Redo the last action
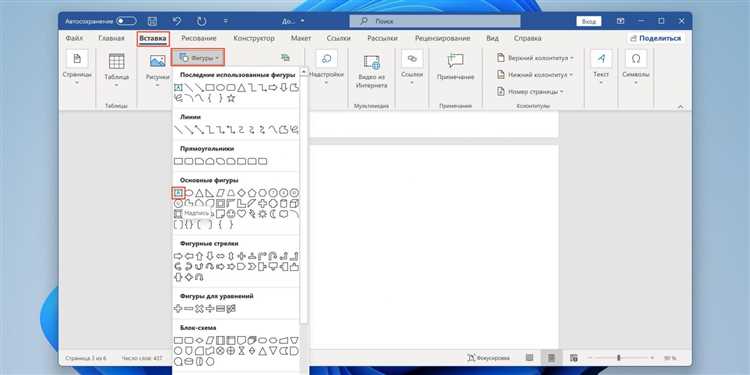This screenshot has height=375, width=750. point(202,21)
